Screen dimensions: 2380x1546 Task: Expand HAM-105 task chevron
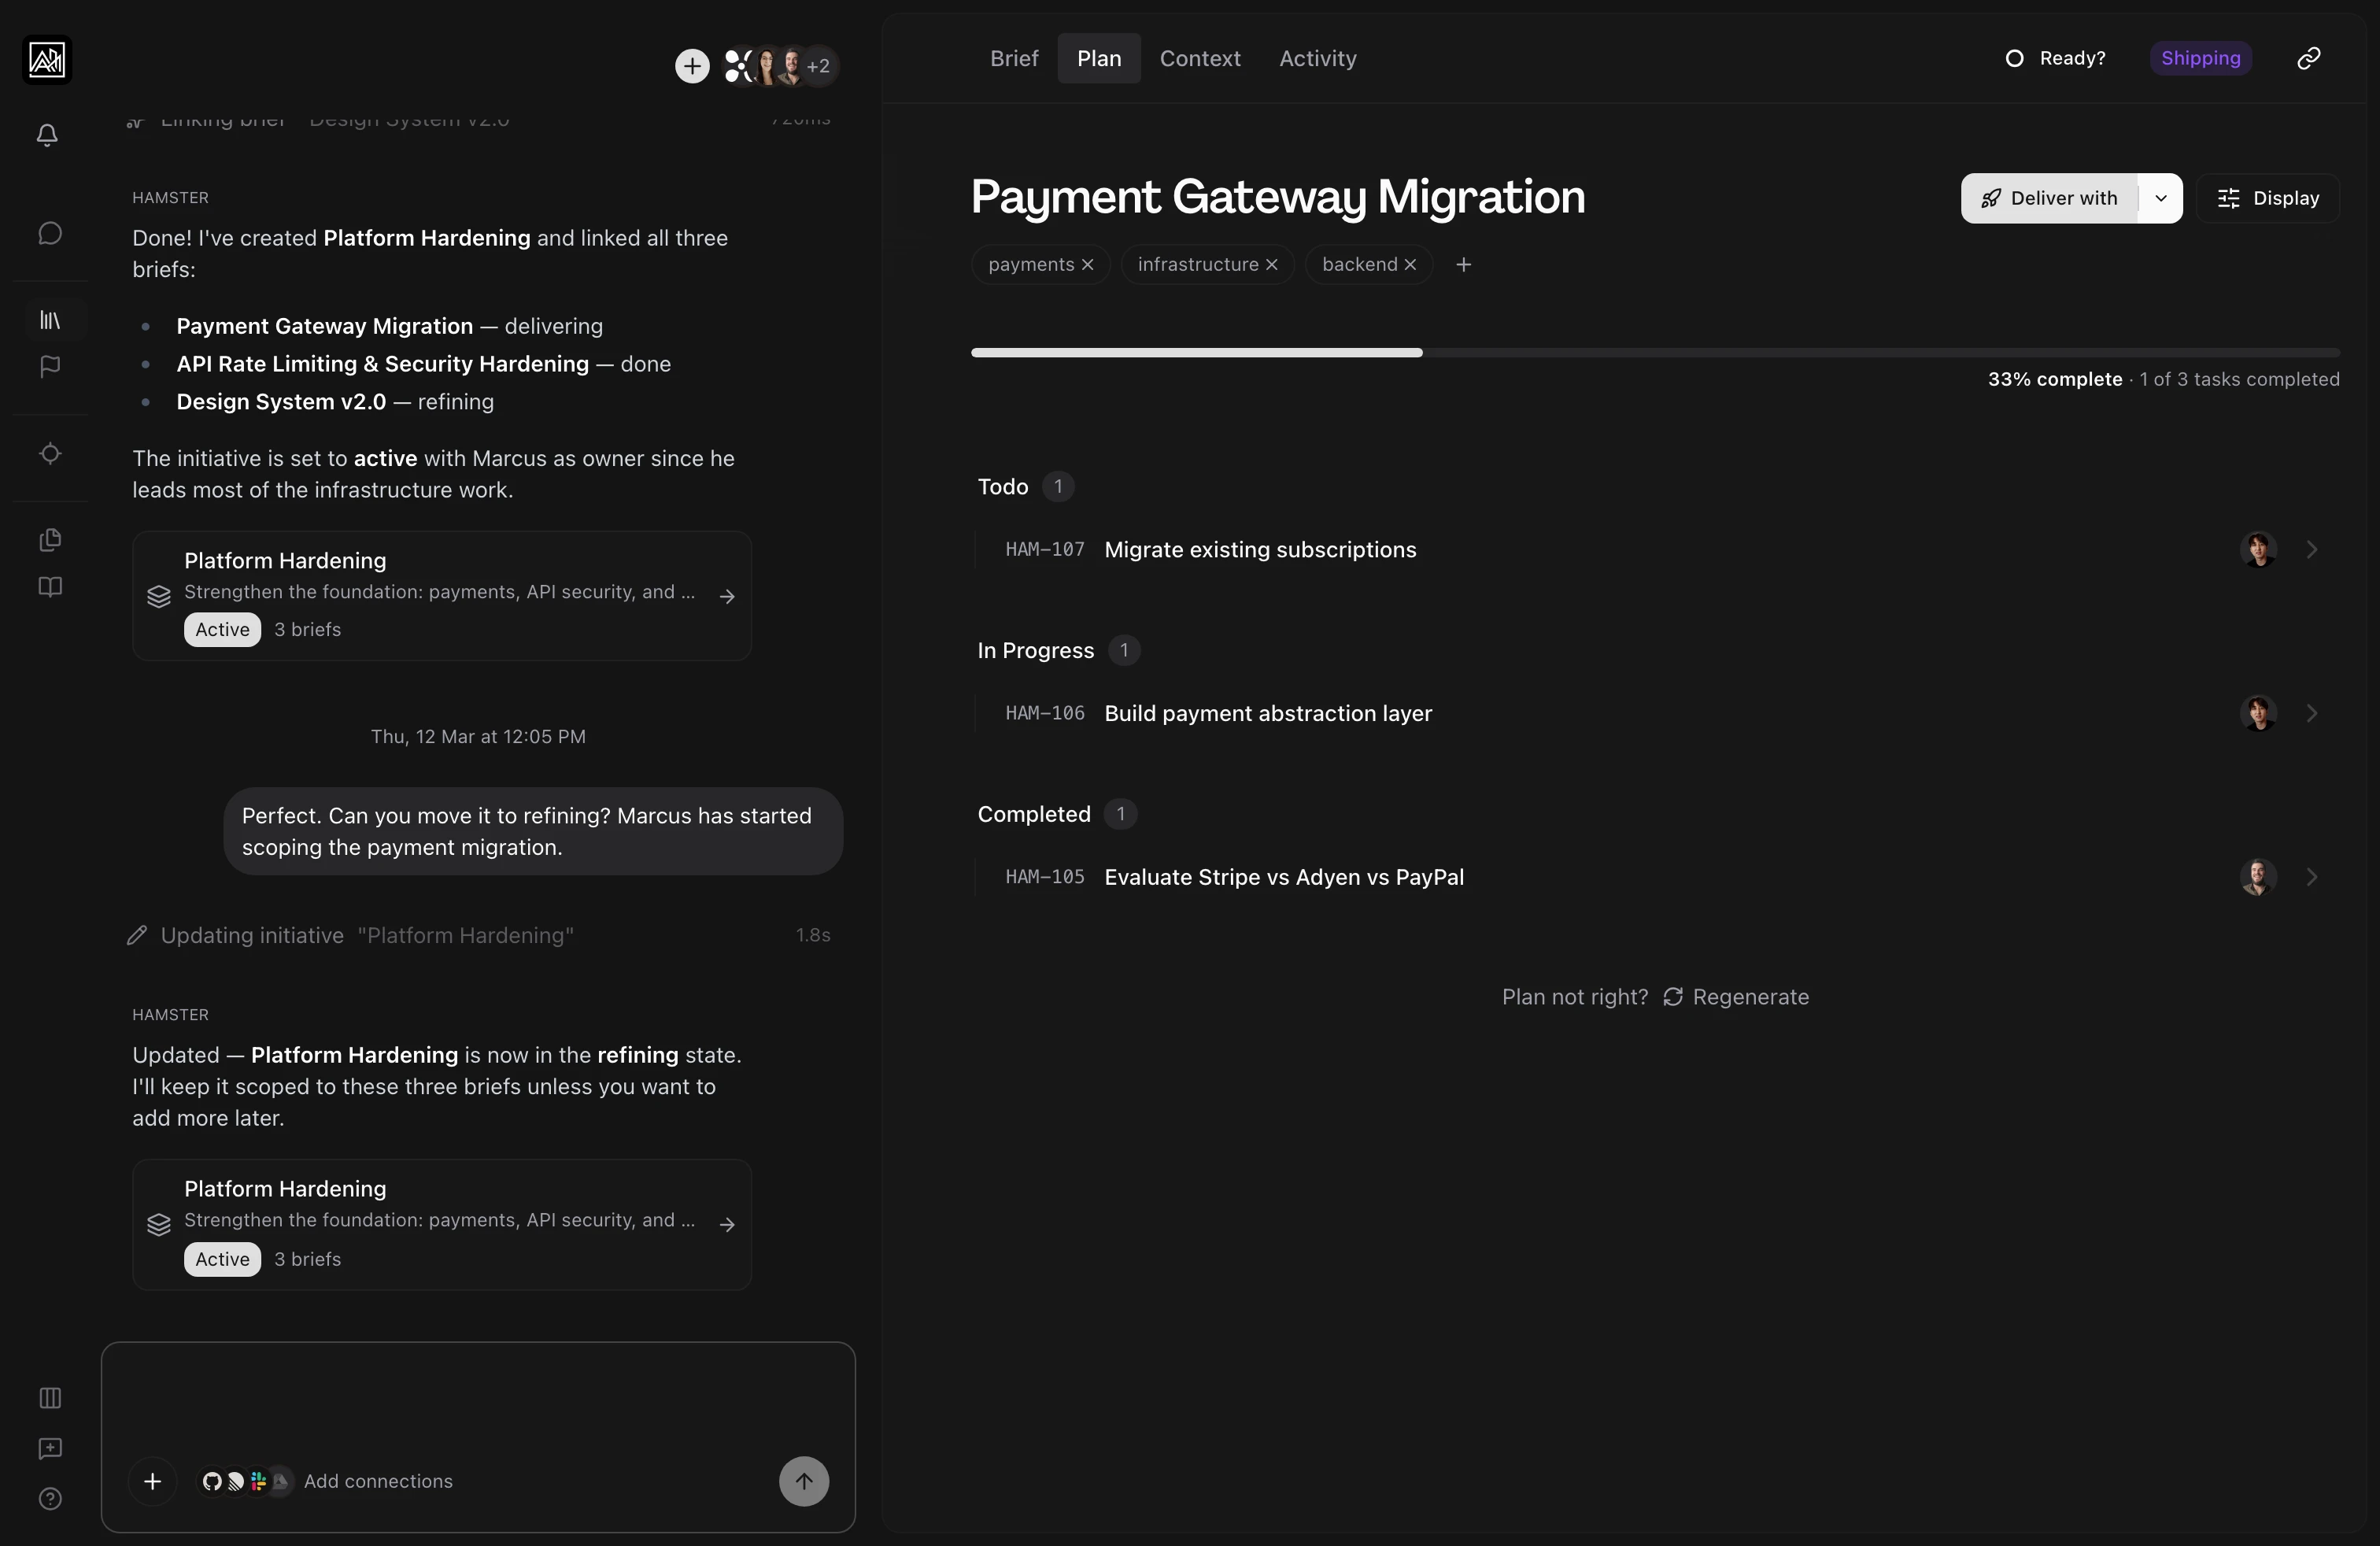2312,877
